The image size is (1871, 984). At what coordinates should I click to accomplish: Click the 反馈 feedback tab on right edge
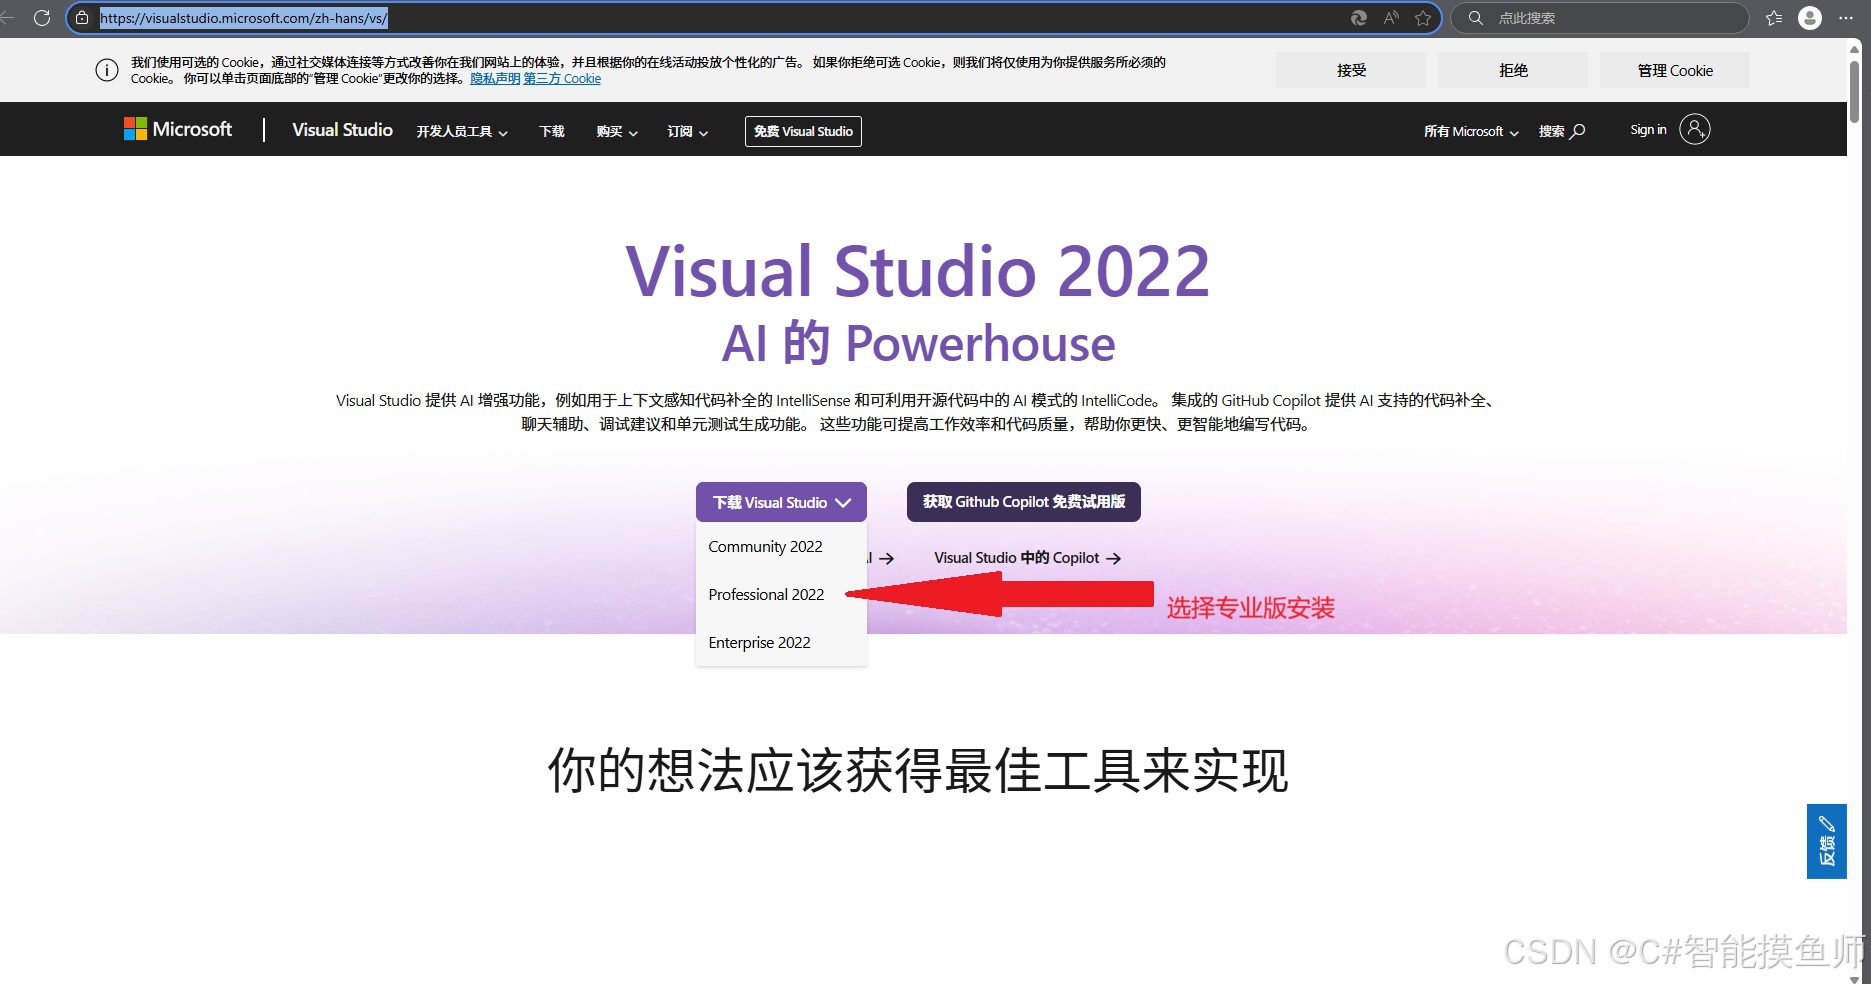[x=1826, y=841]
